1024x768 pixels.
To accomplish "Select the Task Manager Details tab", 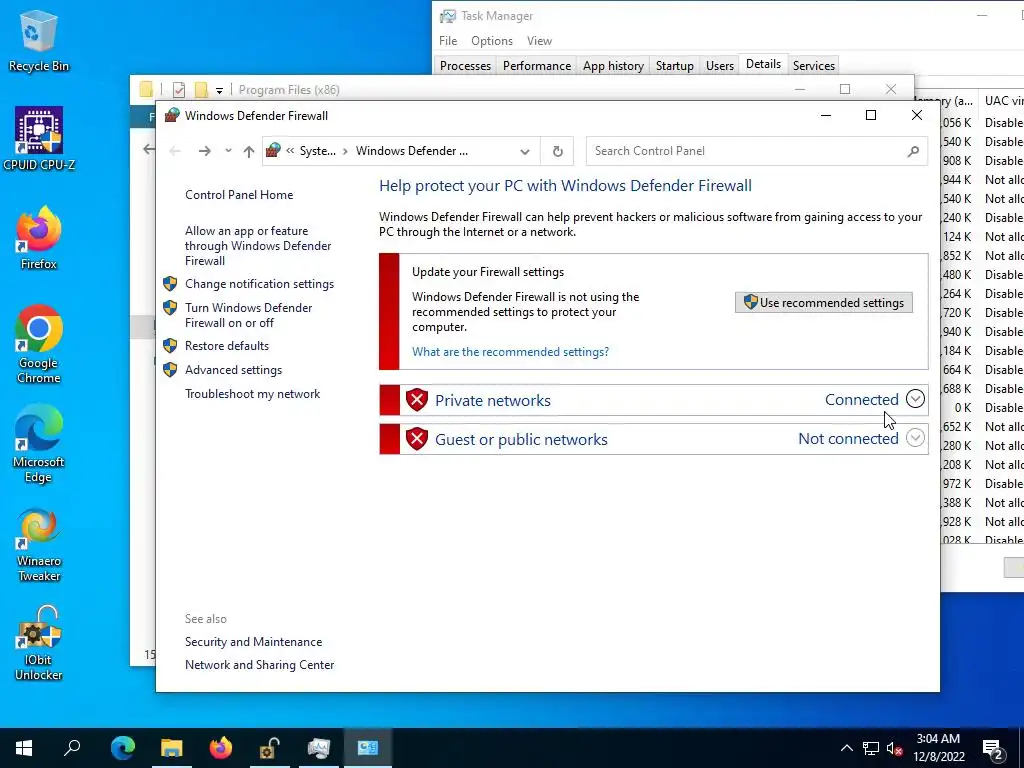I will tap(763, 64).
